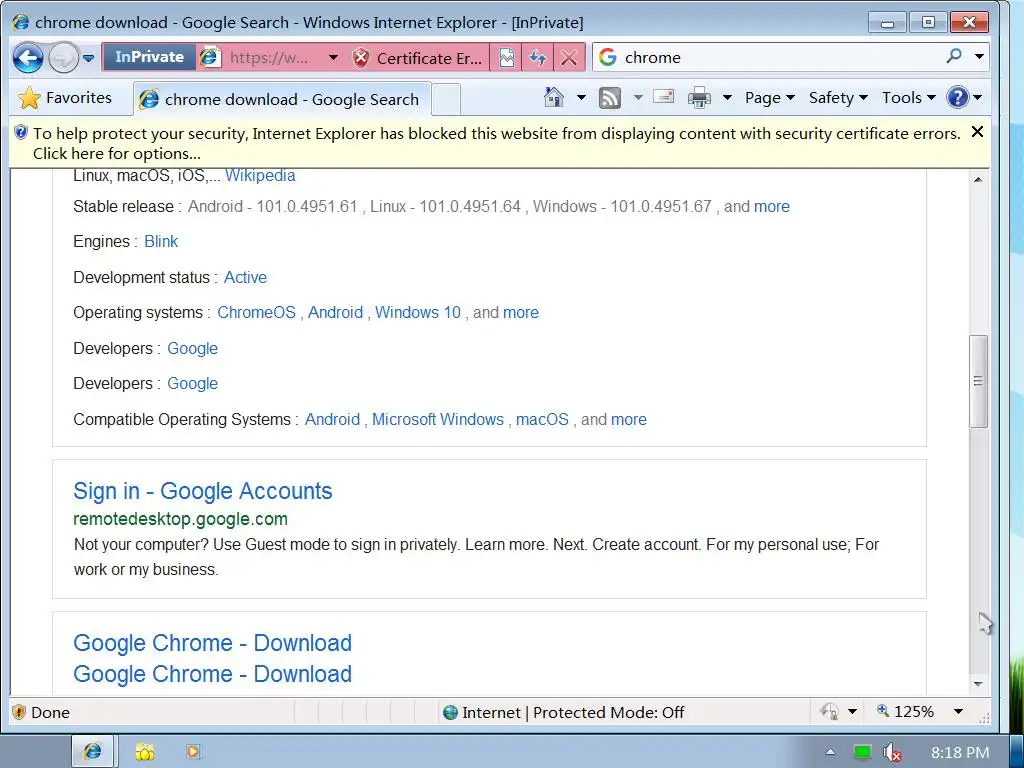Click the security information bar message

click(x=496, y=143)
